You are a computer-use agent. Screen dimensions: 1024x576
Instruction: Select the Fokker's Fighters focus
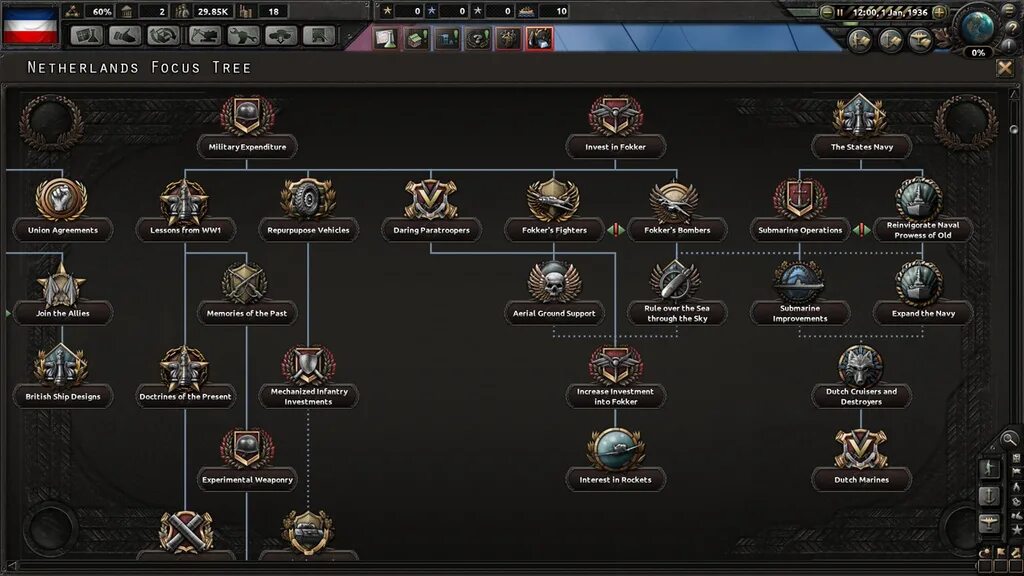point(554,210)
